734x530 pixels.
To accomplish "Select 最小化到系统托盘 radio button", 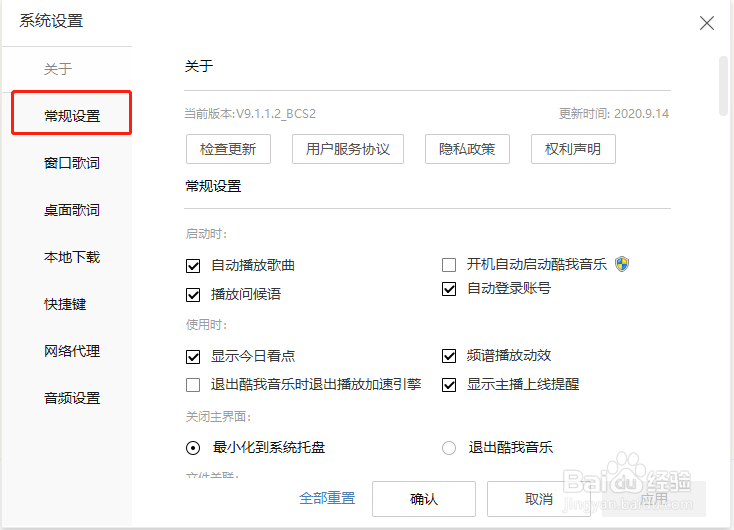I will click(x=193, y=448).
